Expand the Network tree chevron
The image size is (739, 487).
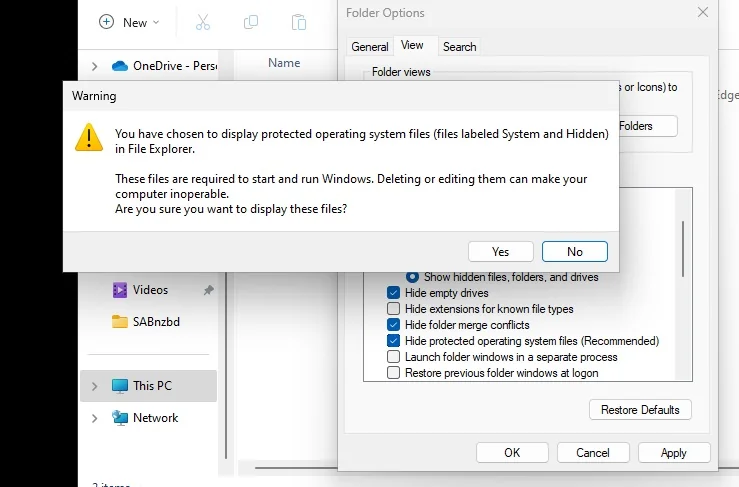pyautogui.click(x=94, y=418)
